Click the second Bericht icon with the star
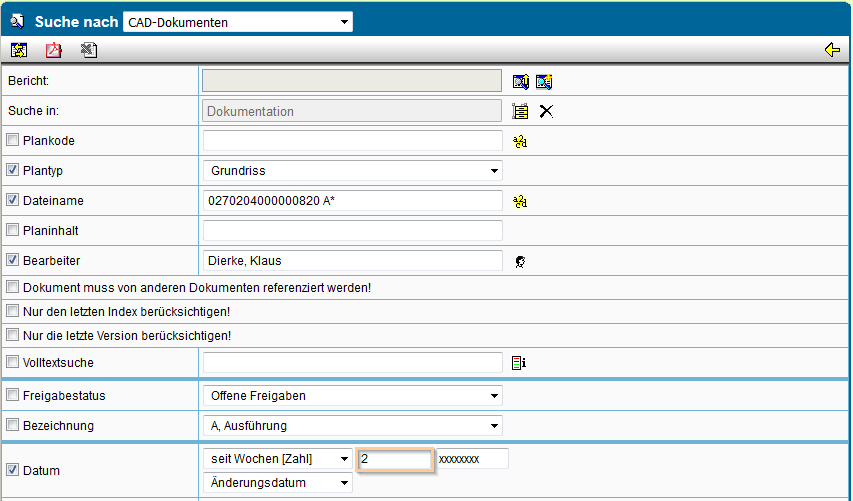This screenshot has width=853, height=501. 544,82
